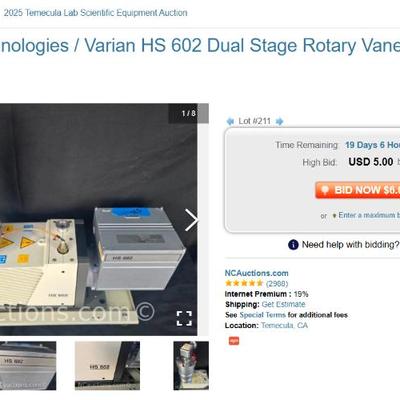The height and width of the screenshot is (400, 400).
Task: Click the orange tag icon below location
Action: click(x=234, y=341)
